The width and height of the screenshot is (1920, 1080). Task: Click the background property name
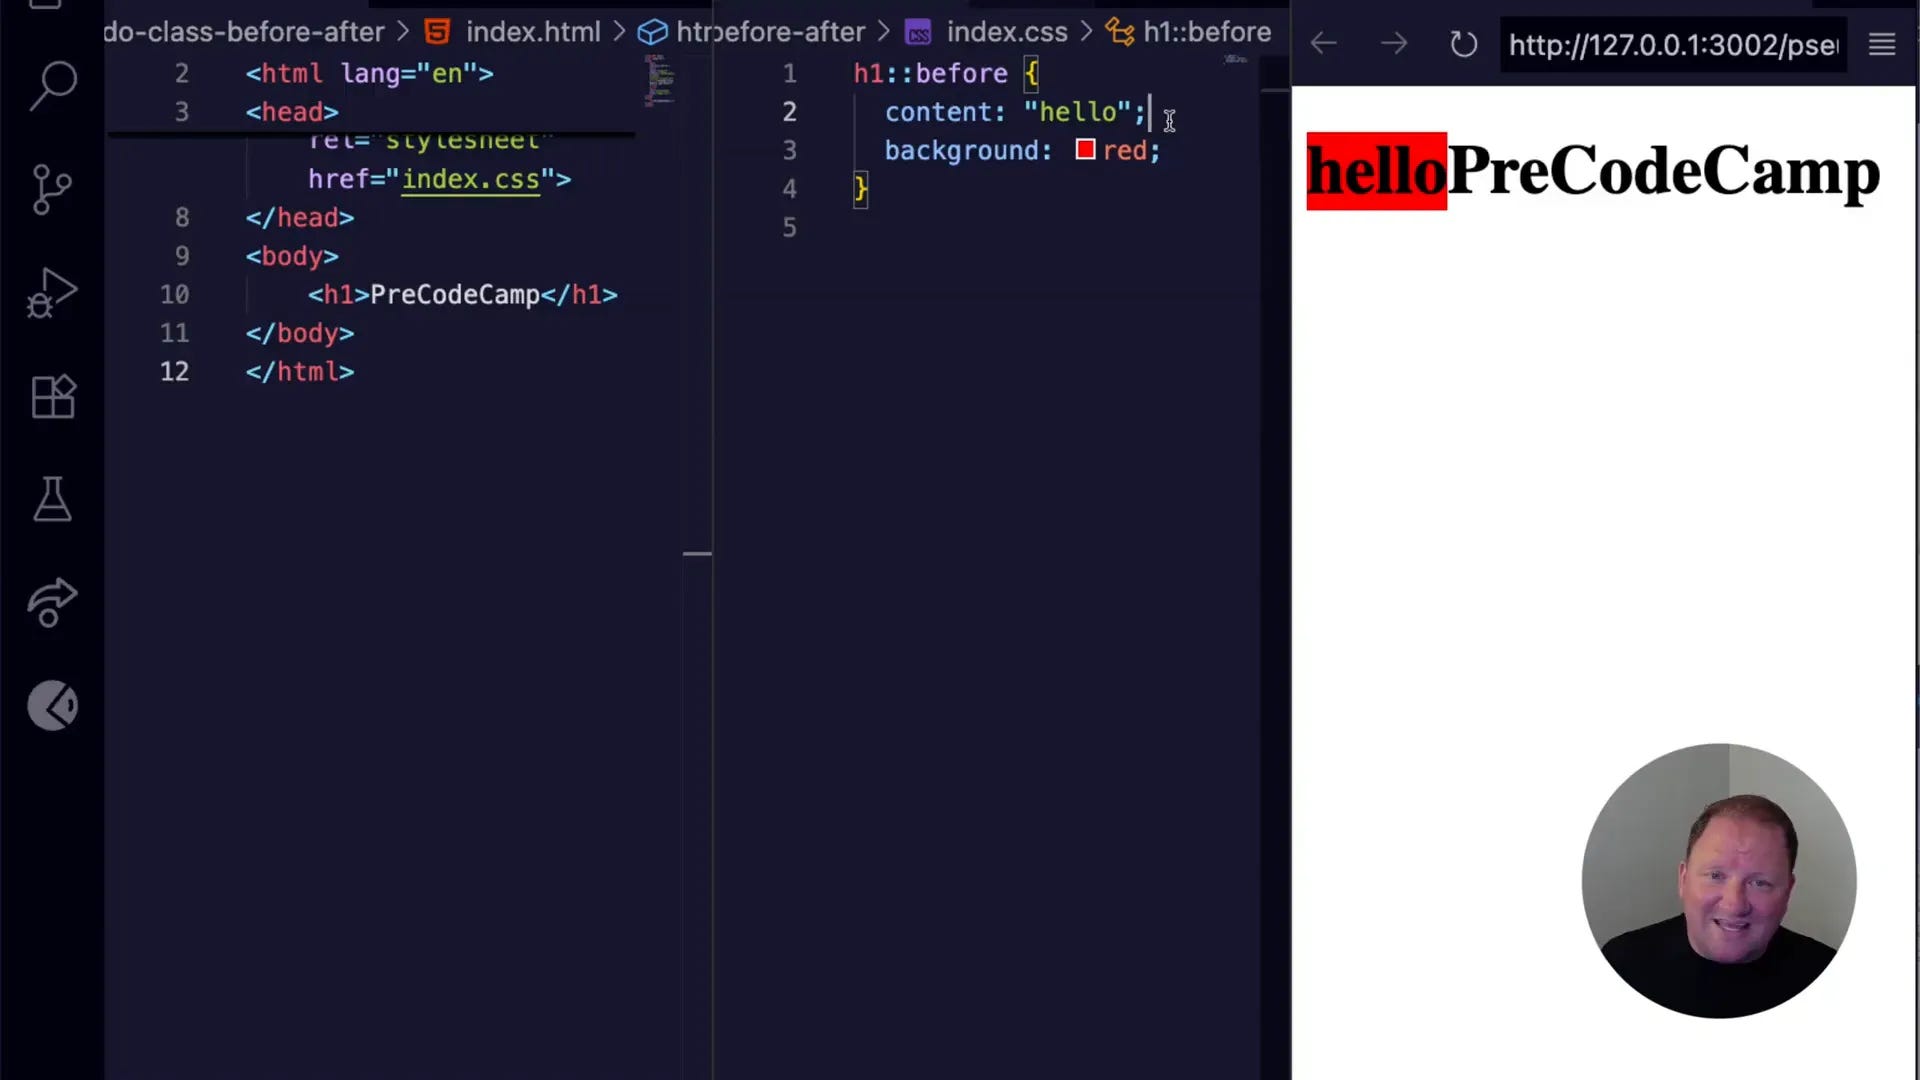pyautogui.click(x=961, y=151)
